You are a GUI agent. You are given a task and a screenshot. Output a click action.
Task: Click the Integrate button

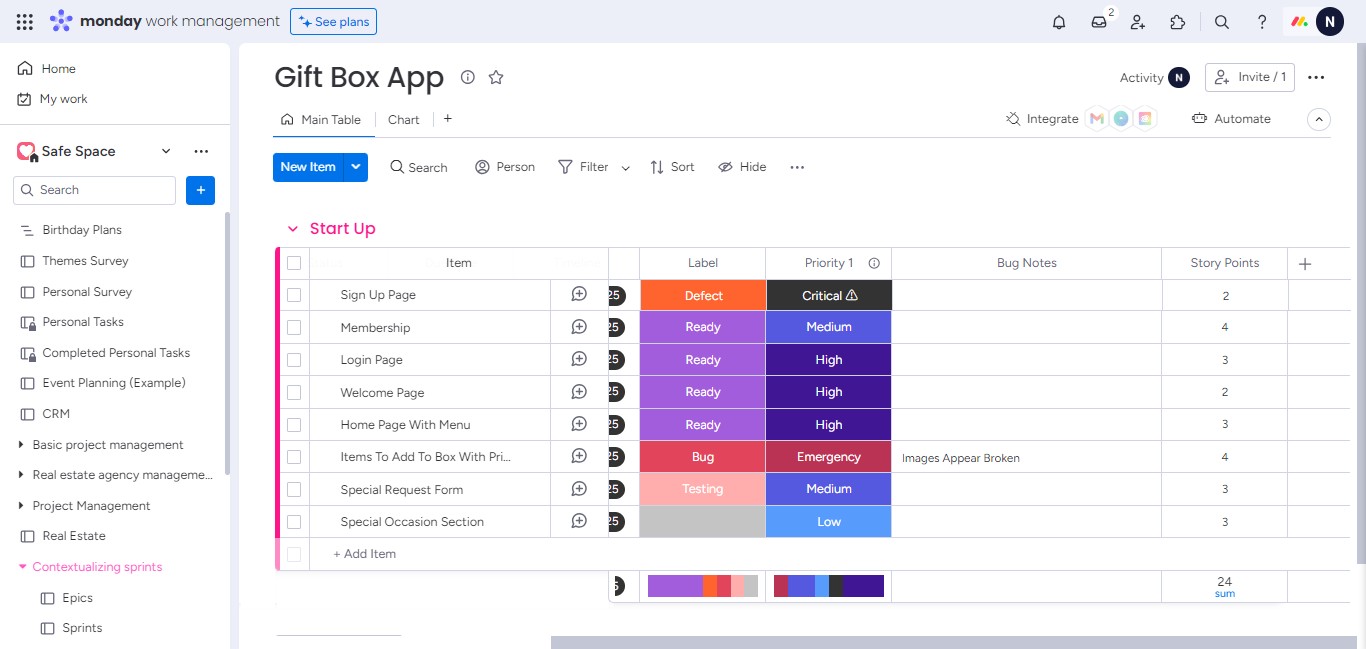coord(1042,118)
